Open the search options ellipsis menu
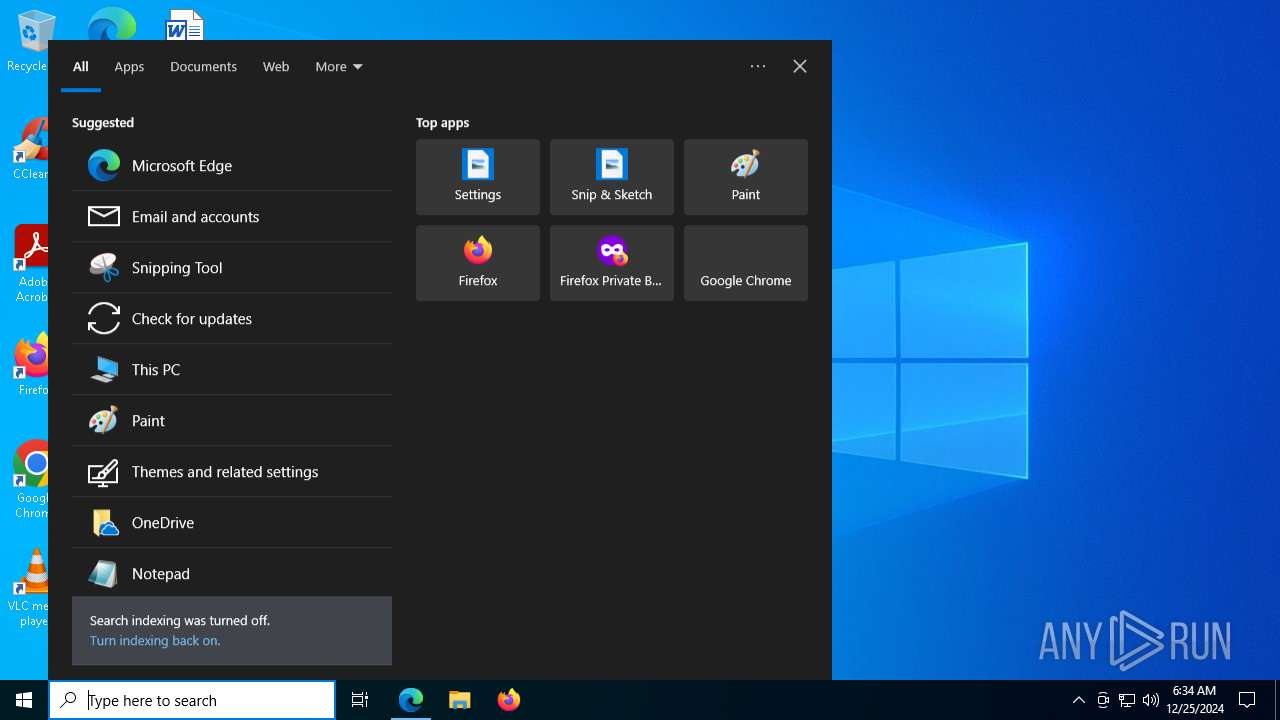 point(758,66)
